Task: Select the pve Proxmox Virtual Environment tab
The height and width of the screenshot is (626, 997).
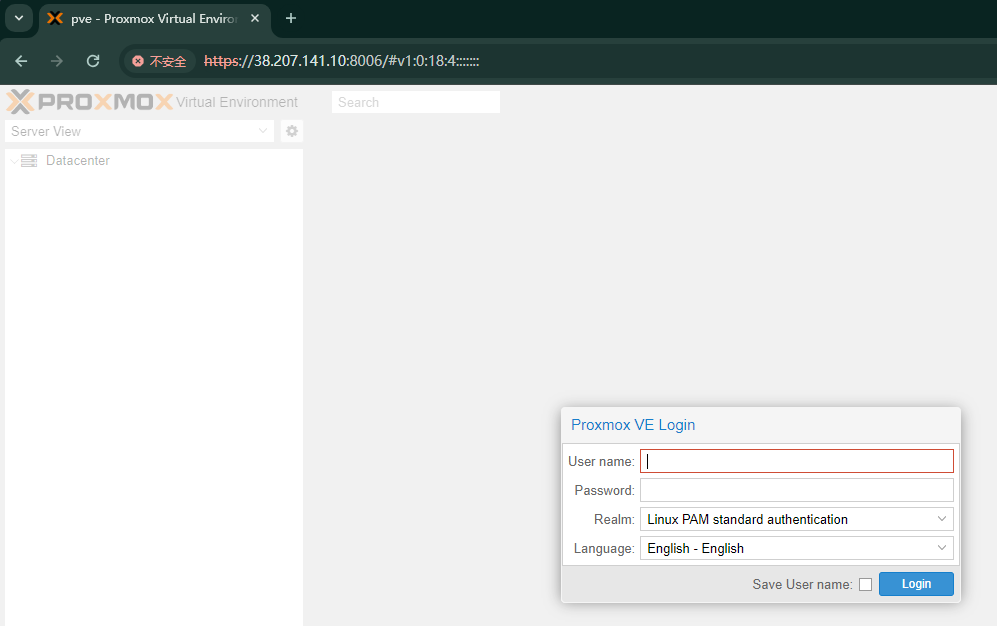Action: tap(154, 18)
